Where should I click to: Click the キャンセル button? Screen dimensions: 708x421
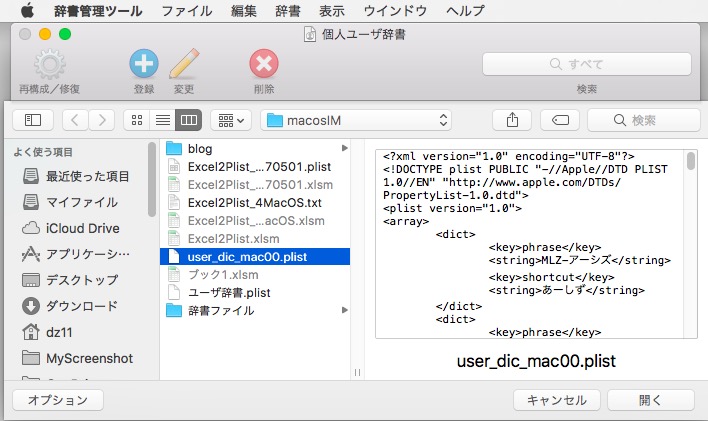coord(556,400)
